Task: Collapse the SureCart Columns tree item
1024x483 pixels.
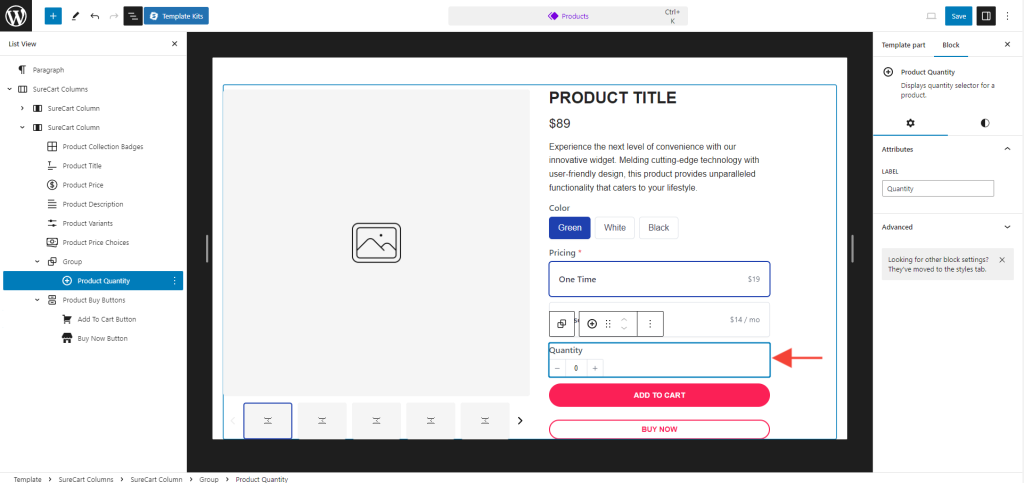Action: (x=9, y=89)
